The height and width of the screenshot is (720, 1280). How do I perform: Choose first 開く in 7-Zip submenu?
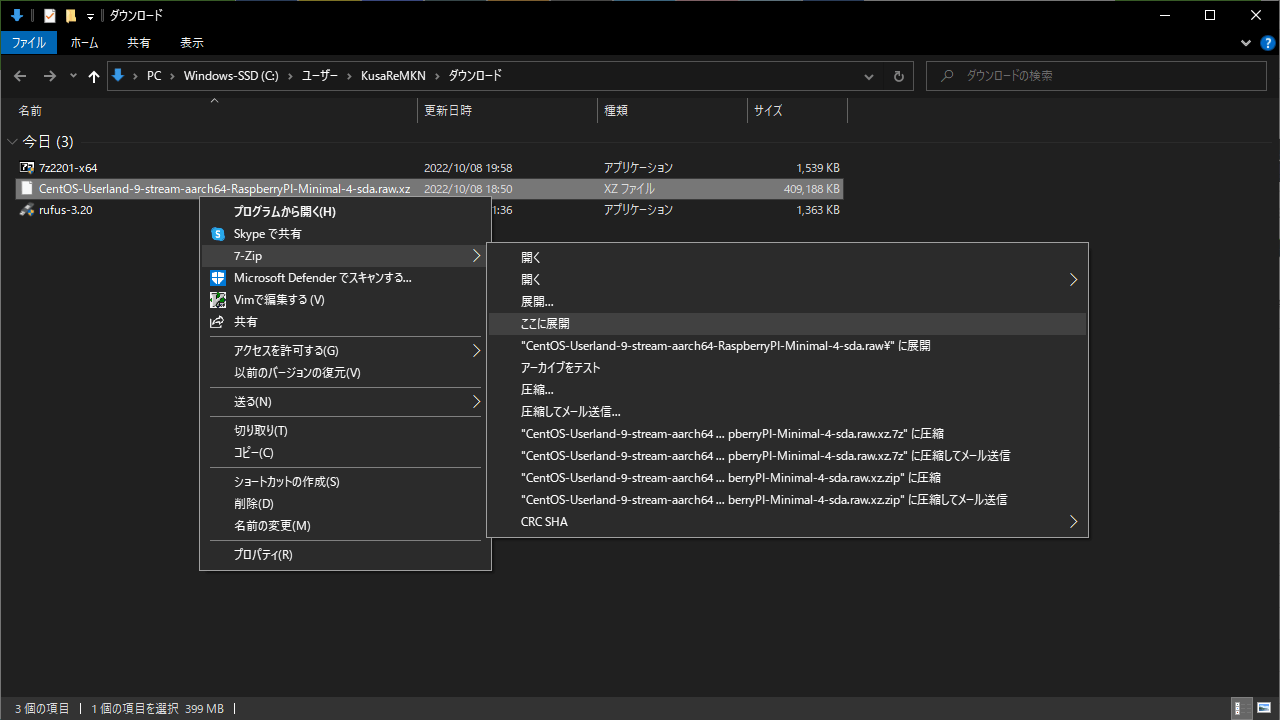(787, 258)
